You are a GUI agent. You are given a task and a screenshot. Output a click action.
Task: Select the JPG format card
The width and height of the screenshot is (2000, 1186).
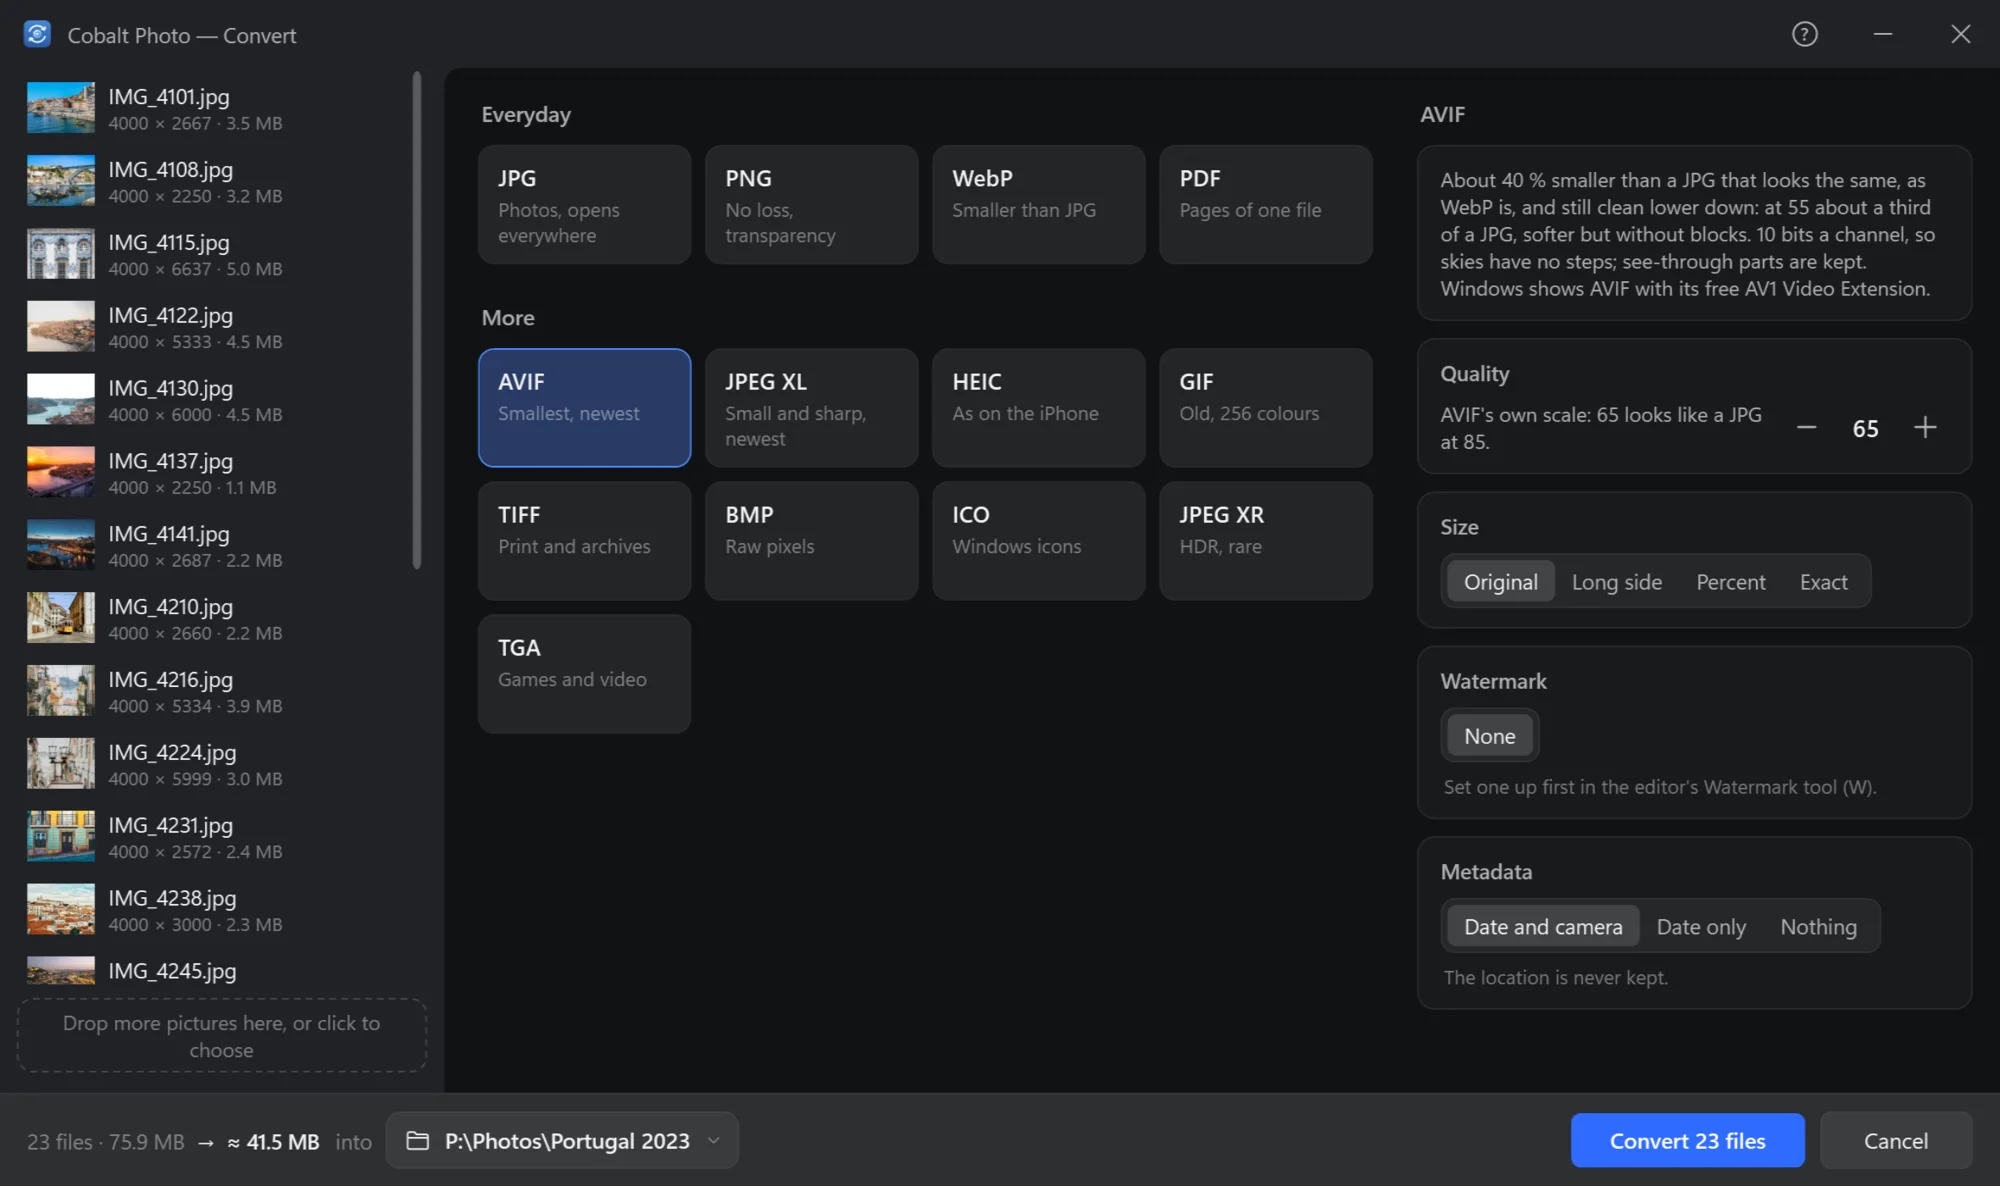coord(585,205)
